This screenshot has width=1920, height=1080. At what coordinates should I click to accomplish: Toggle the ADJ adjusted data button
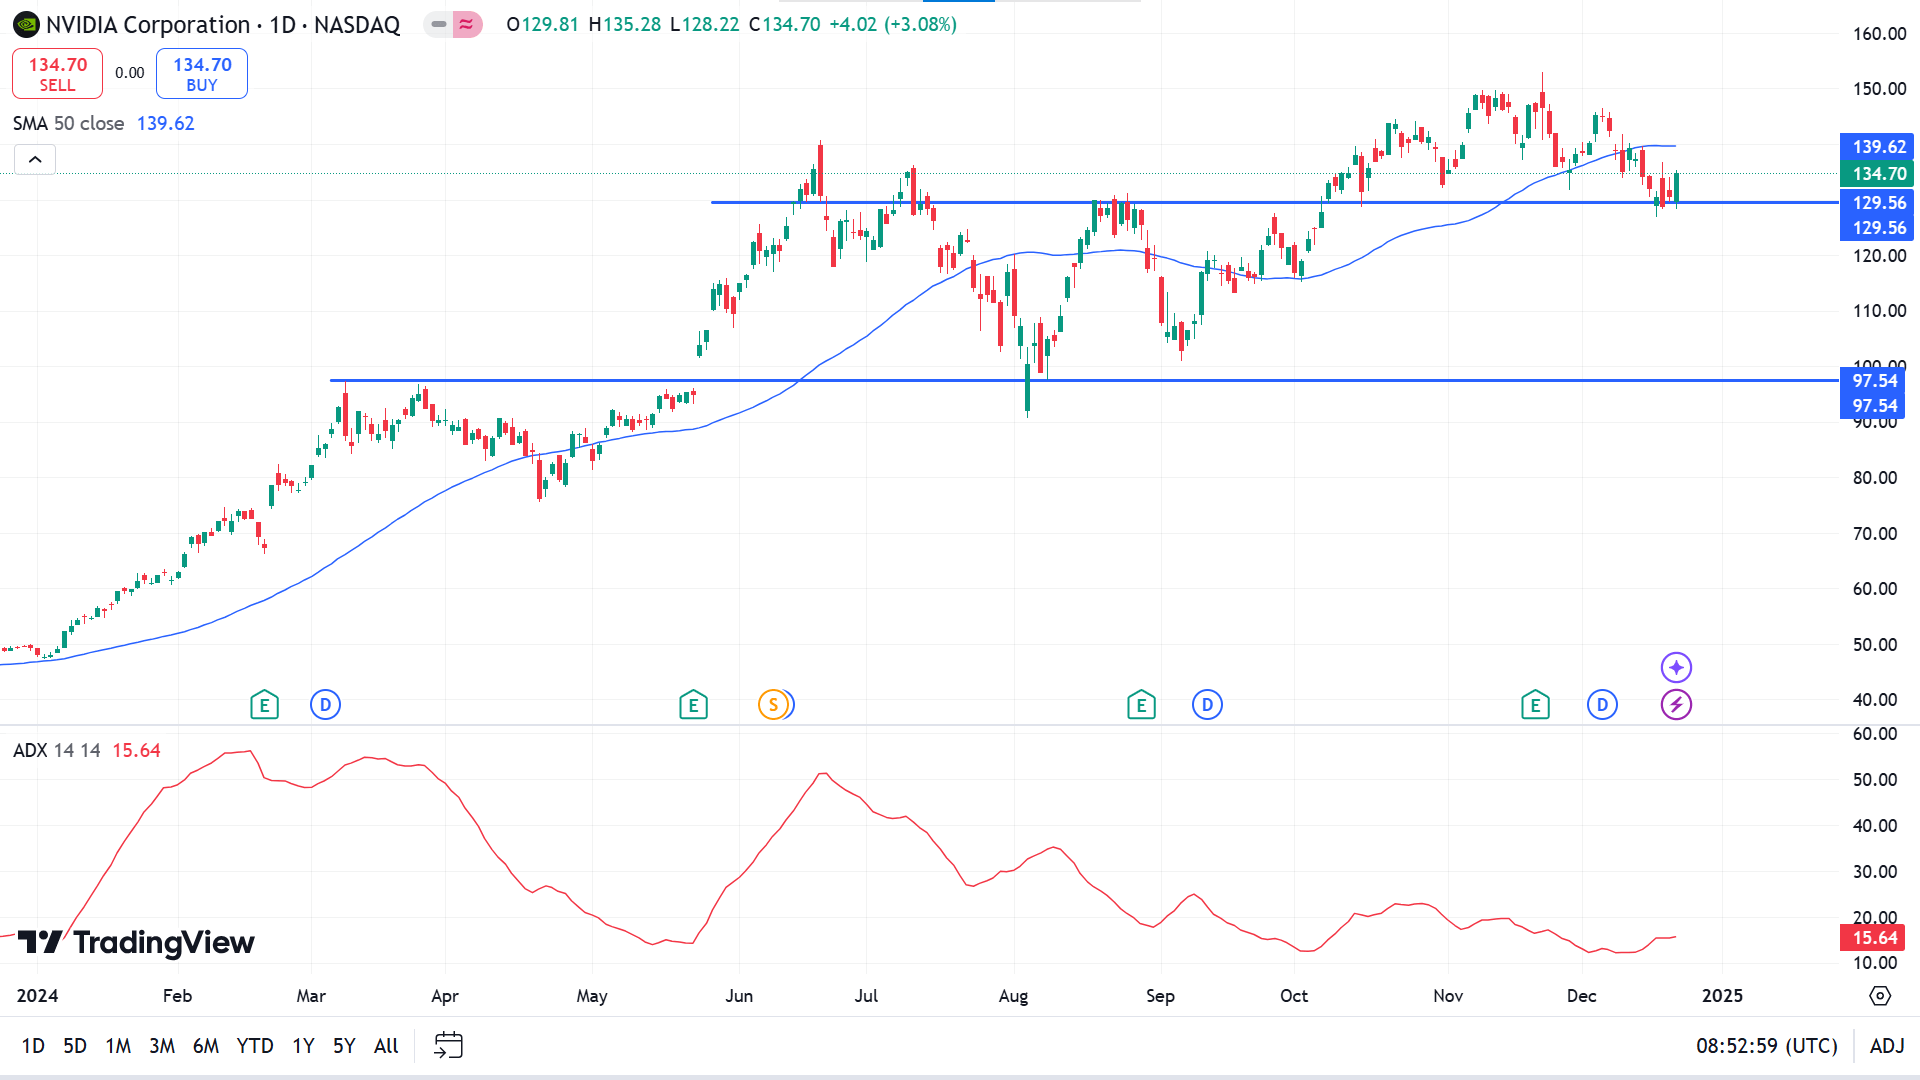click(1887, 1045)
